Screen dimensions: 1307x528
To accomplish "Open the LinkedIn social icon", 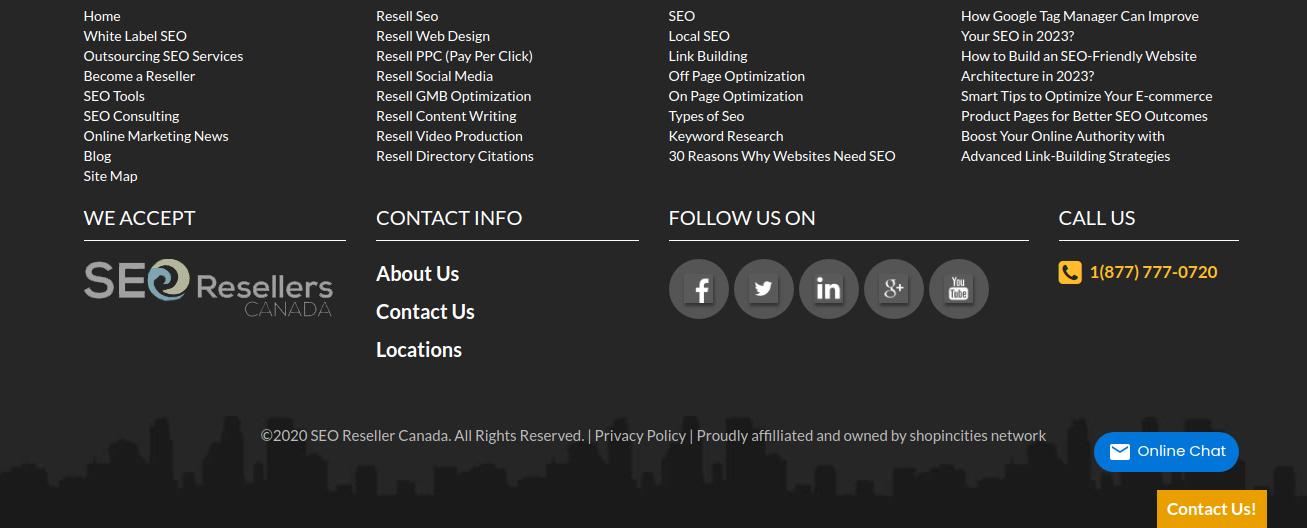I will (x=828, y=289).
